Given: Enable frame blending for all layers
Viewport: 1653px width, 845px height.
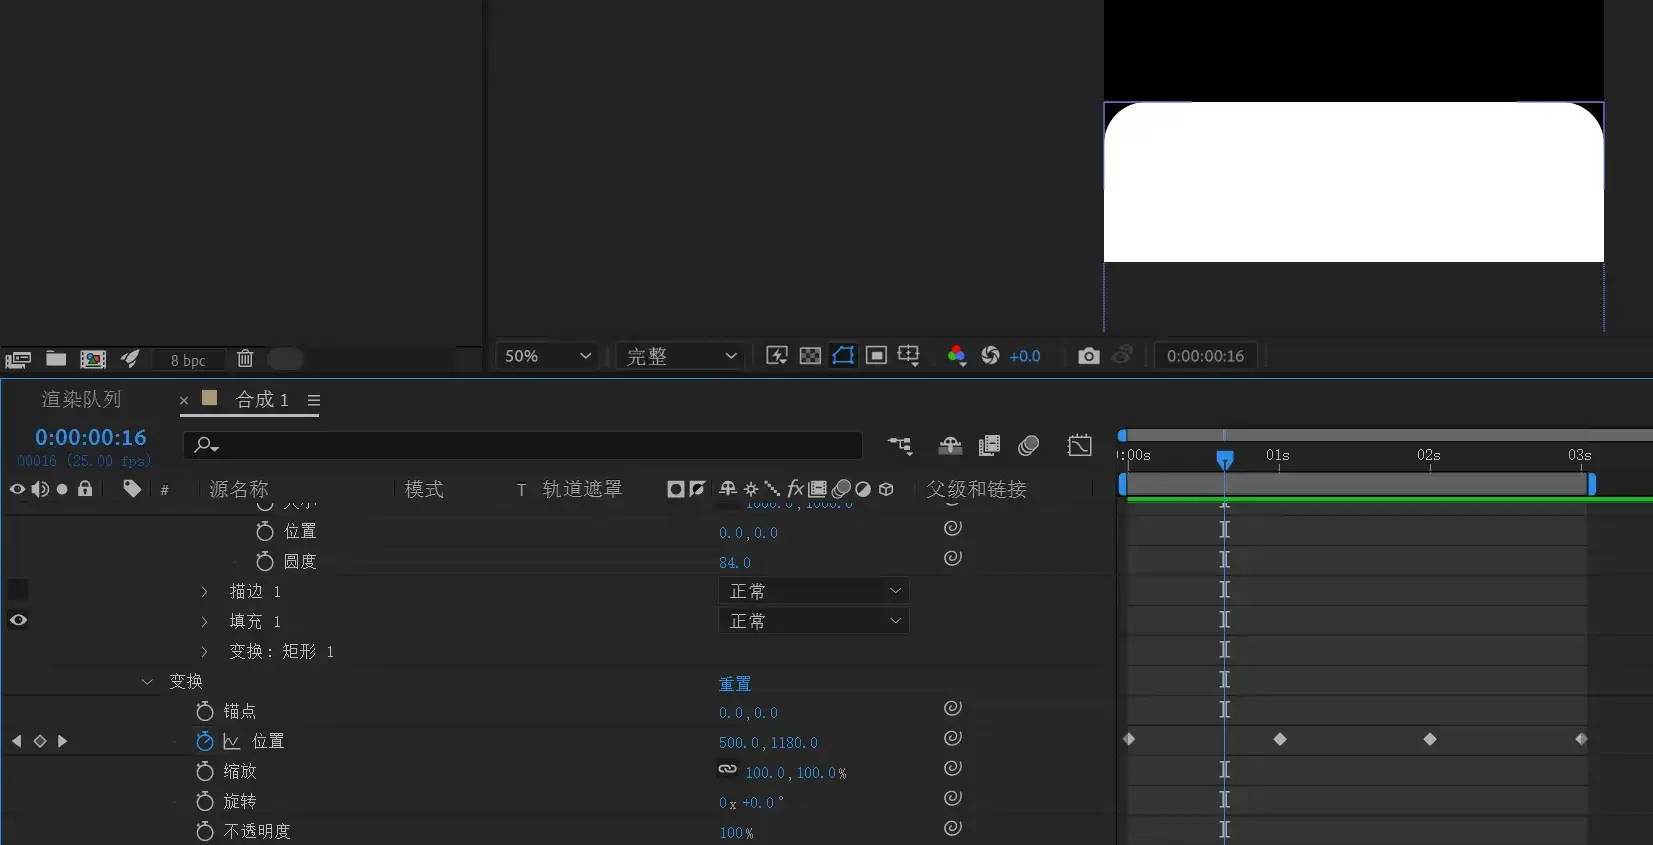Looking at the screenshot, I should point(989,446).
